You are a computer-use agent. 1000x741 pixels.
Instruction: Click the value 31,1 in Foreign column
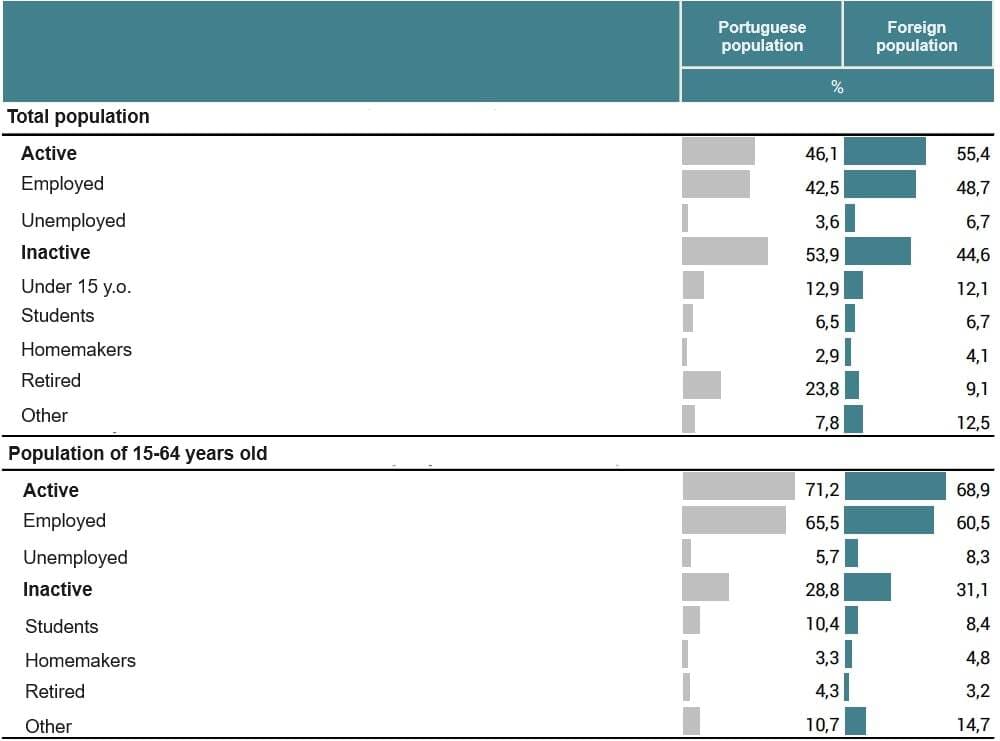pyautogui.click(x=973, y=590)
